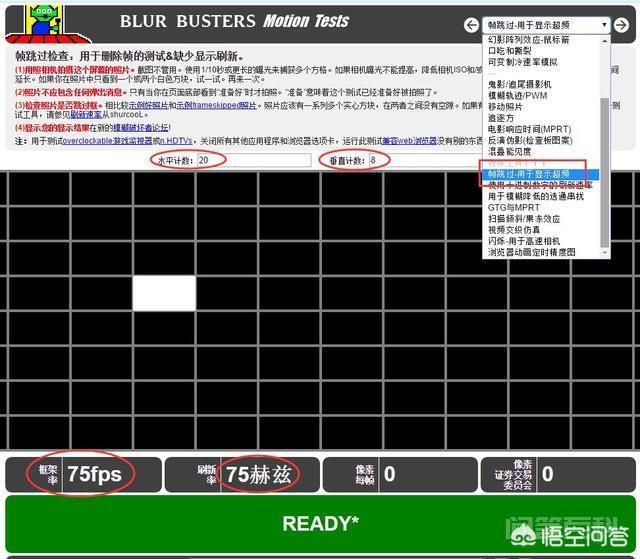Choose '混叠能见度' option
Image resolution: width=640 pixels, height=559 pixels.
(x=509, y=152)
